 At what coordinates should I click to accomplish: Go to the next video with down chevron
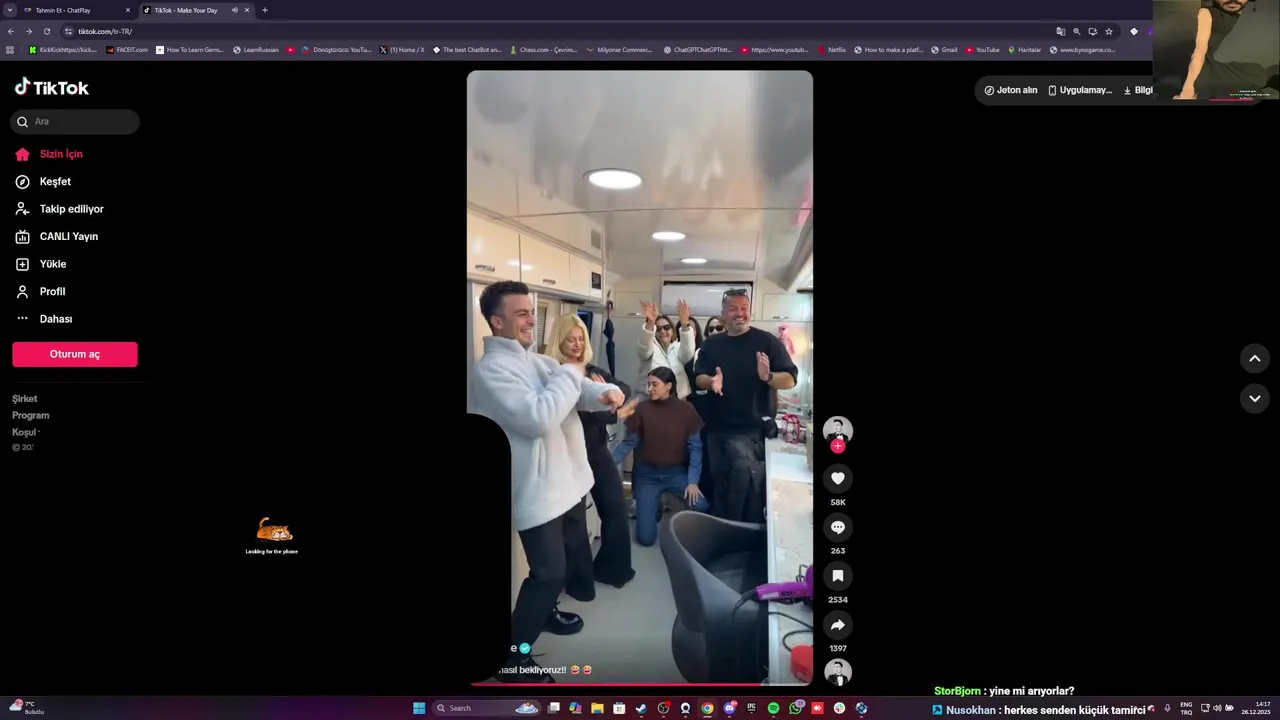[x=1255, y=398]
